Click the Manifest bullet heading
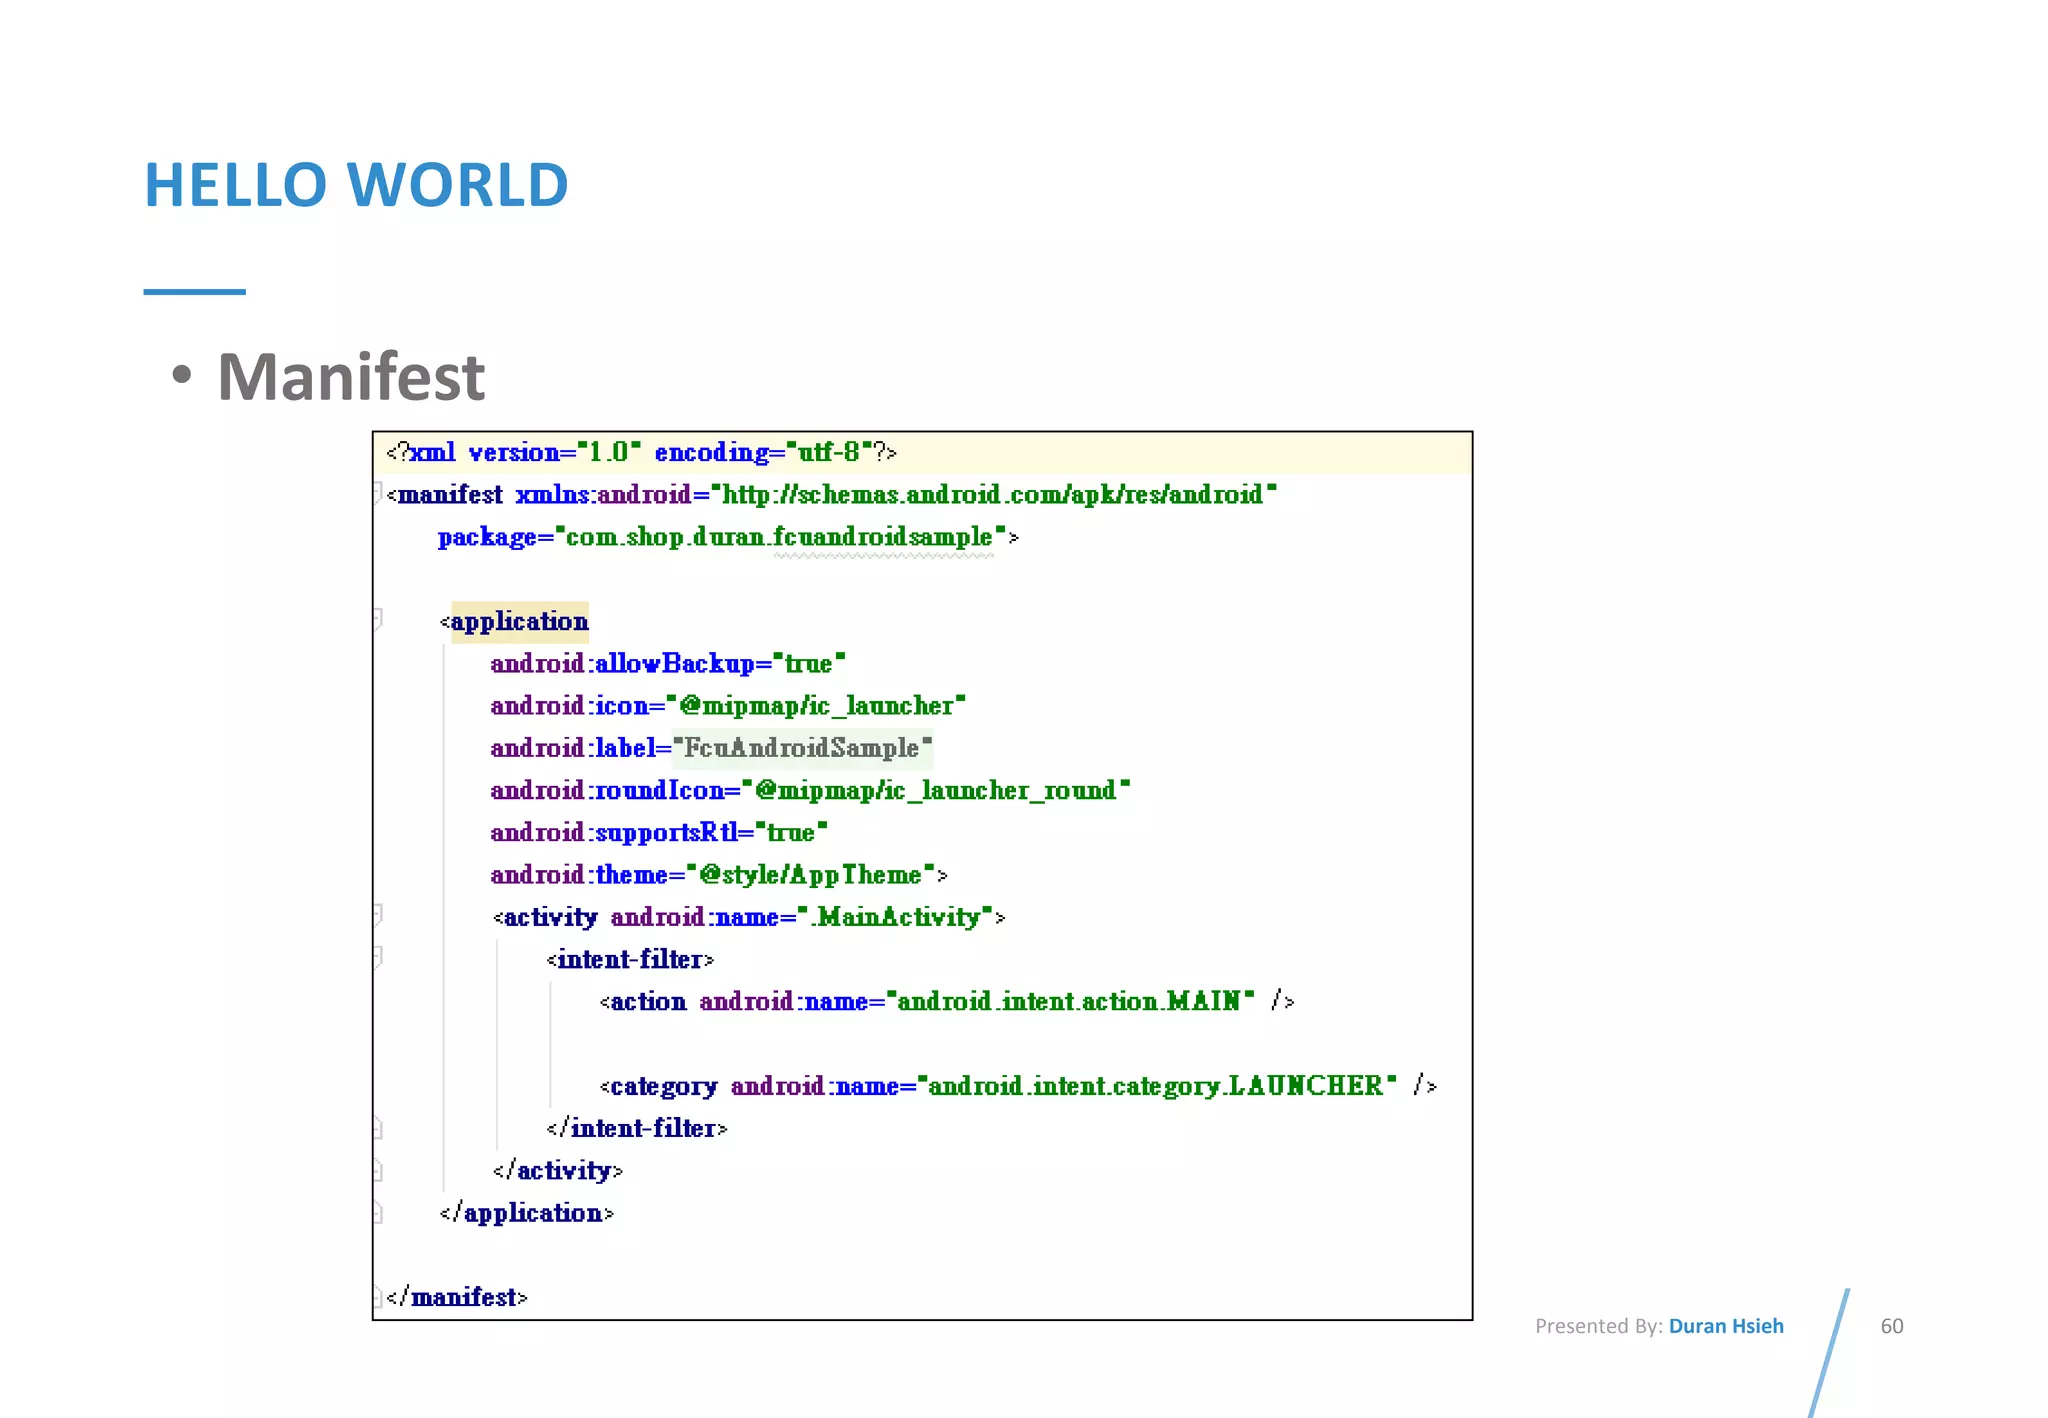2048x1418 pixels. tap(350, 377)
